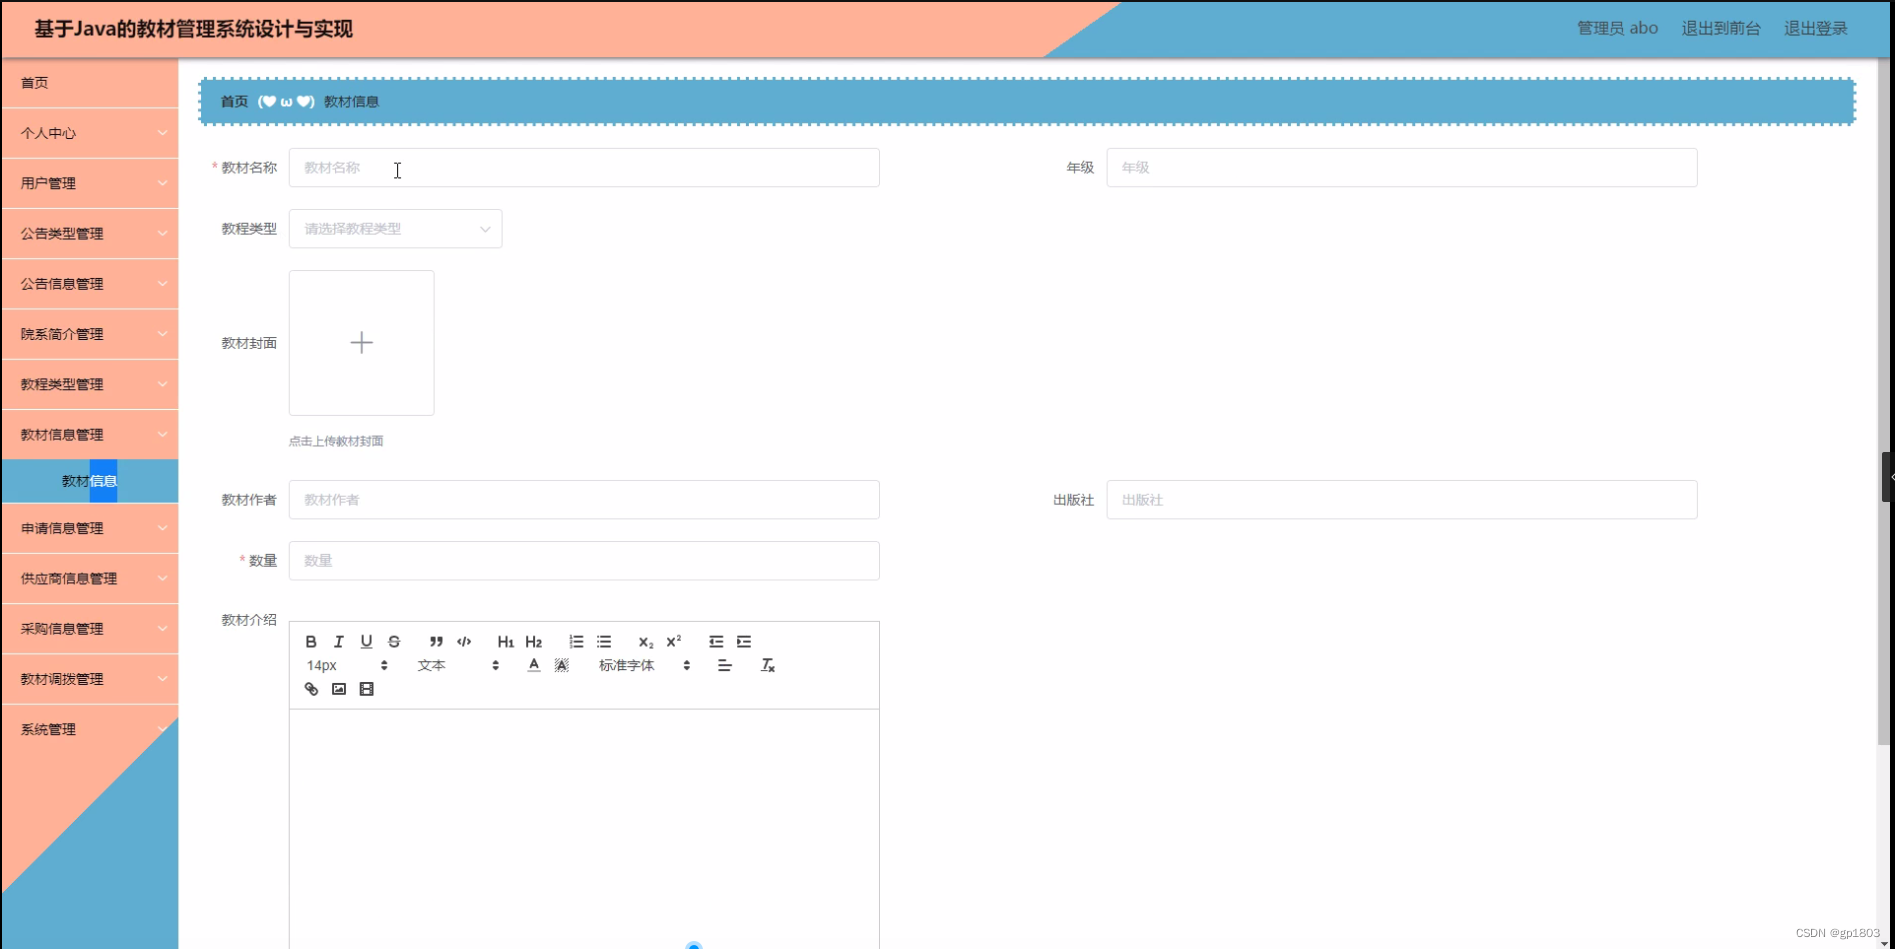Insert an ordered list

pos(577,642)
